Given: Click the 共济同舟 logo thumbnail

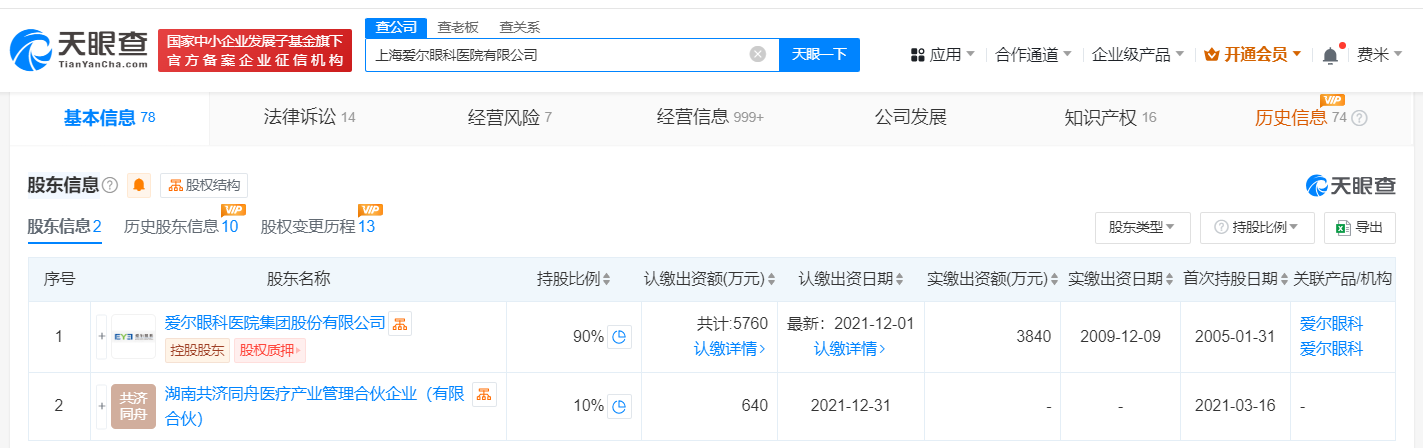Looking at the screenshot, I should (133, 406).
